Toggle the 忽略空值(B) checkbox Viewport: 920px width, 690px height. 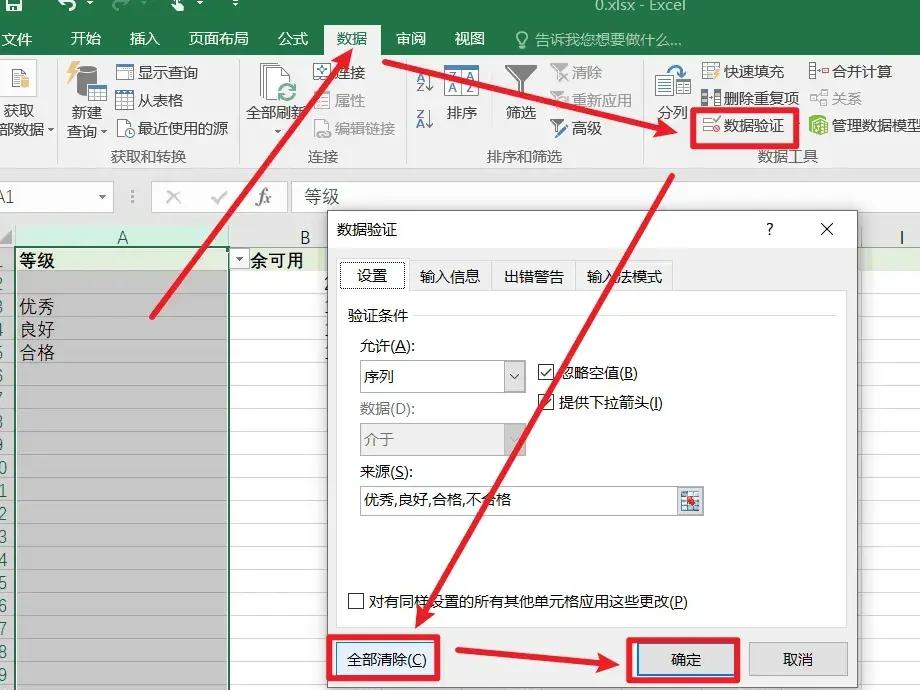point(546,372)
